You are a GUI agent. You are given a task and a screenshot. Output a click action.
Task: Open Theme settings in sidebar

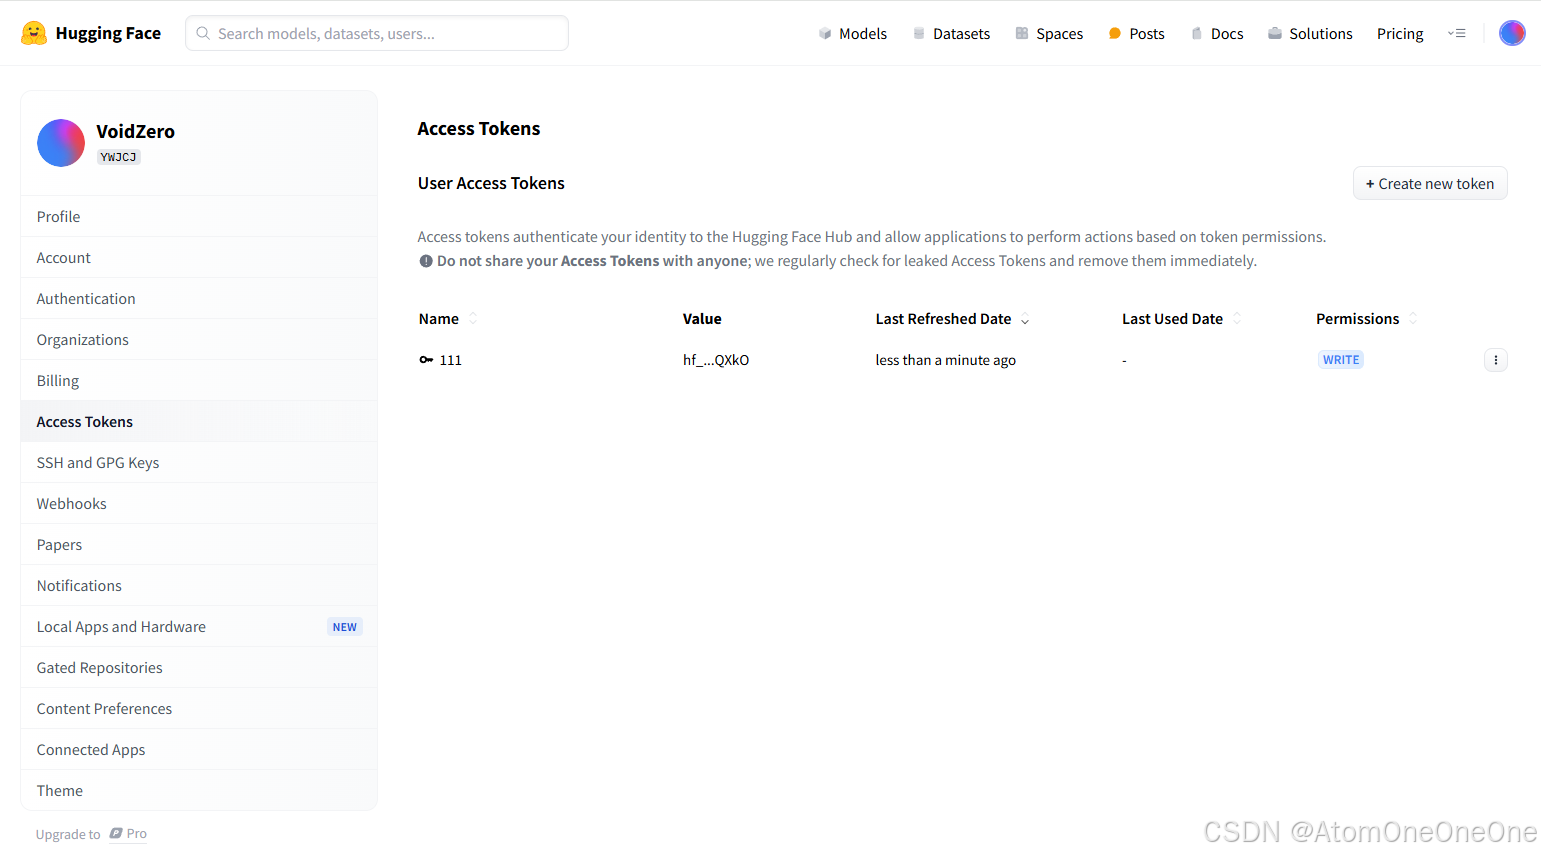(199, 790)
